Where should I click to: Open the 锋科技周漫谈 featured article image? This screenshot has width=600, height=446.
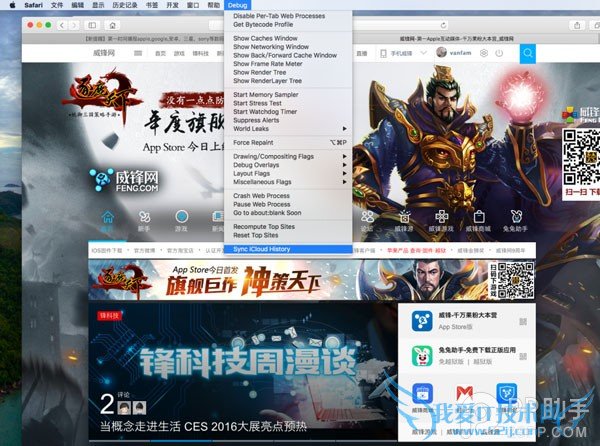click(243, 370)
